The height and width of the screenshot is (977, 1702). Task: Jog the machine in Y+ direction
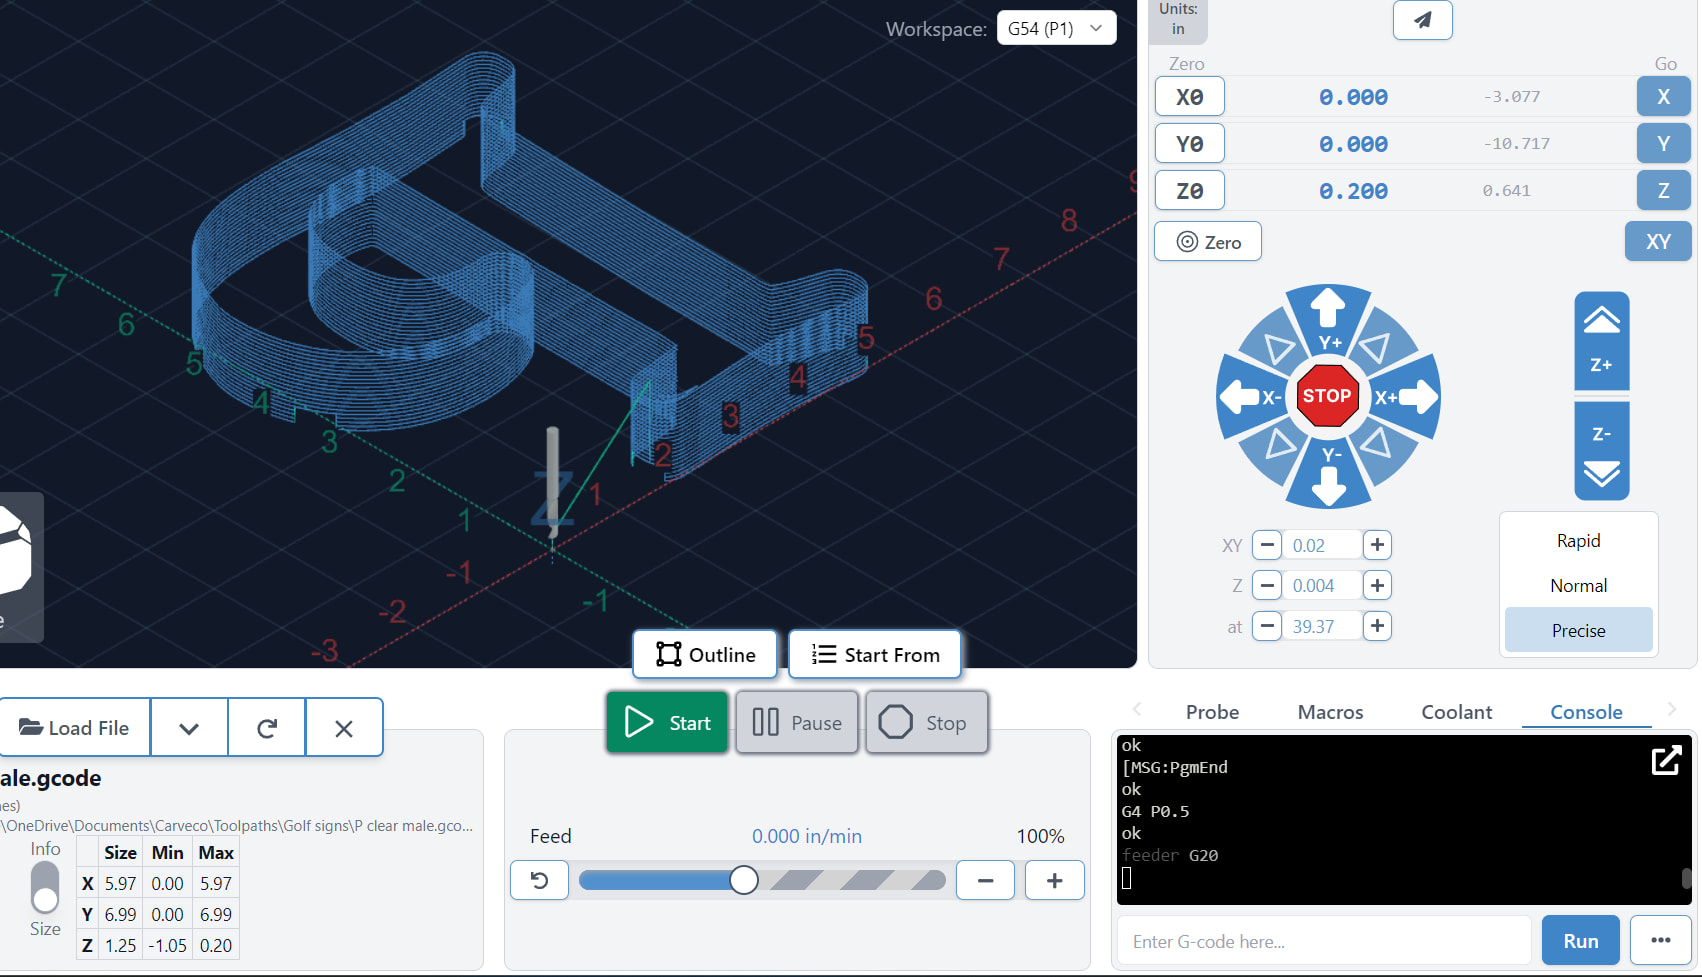(1328, 320)
